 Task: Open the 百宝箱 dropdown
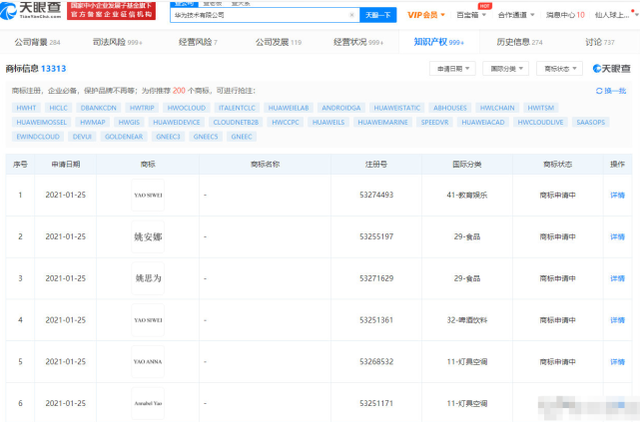pos(471,15)
